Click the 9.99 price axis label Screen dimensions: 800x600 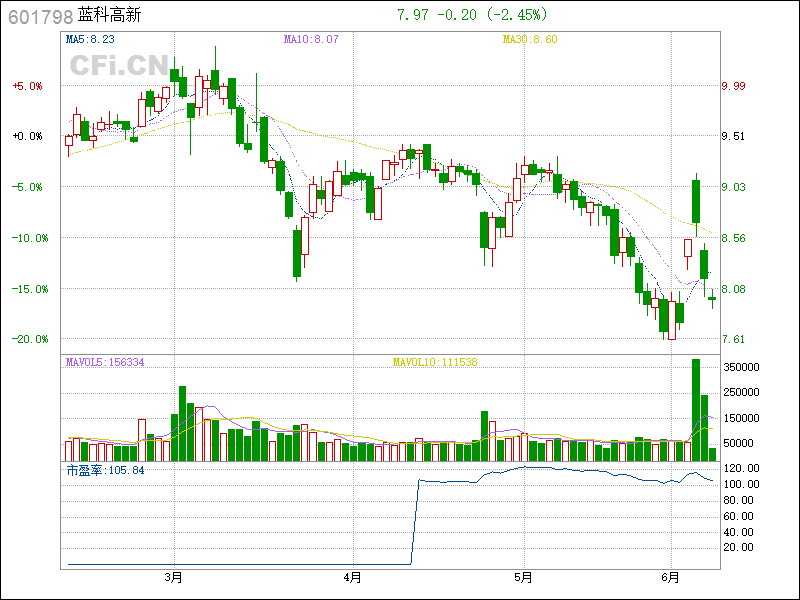coord(733,86)
